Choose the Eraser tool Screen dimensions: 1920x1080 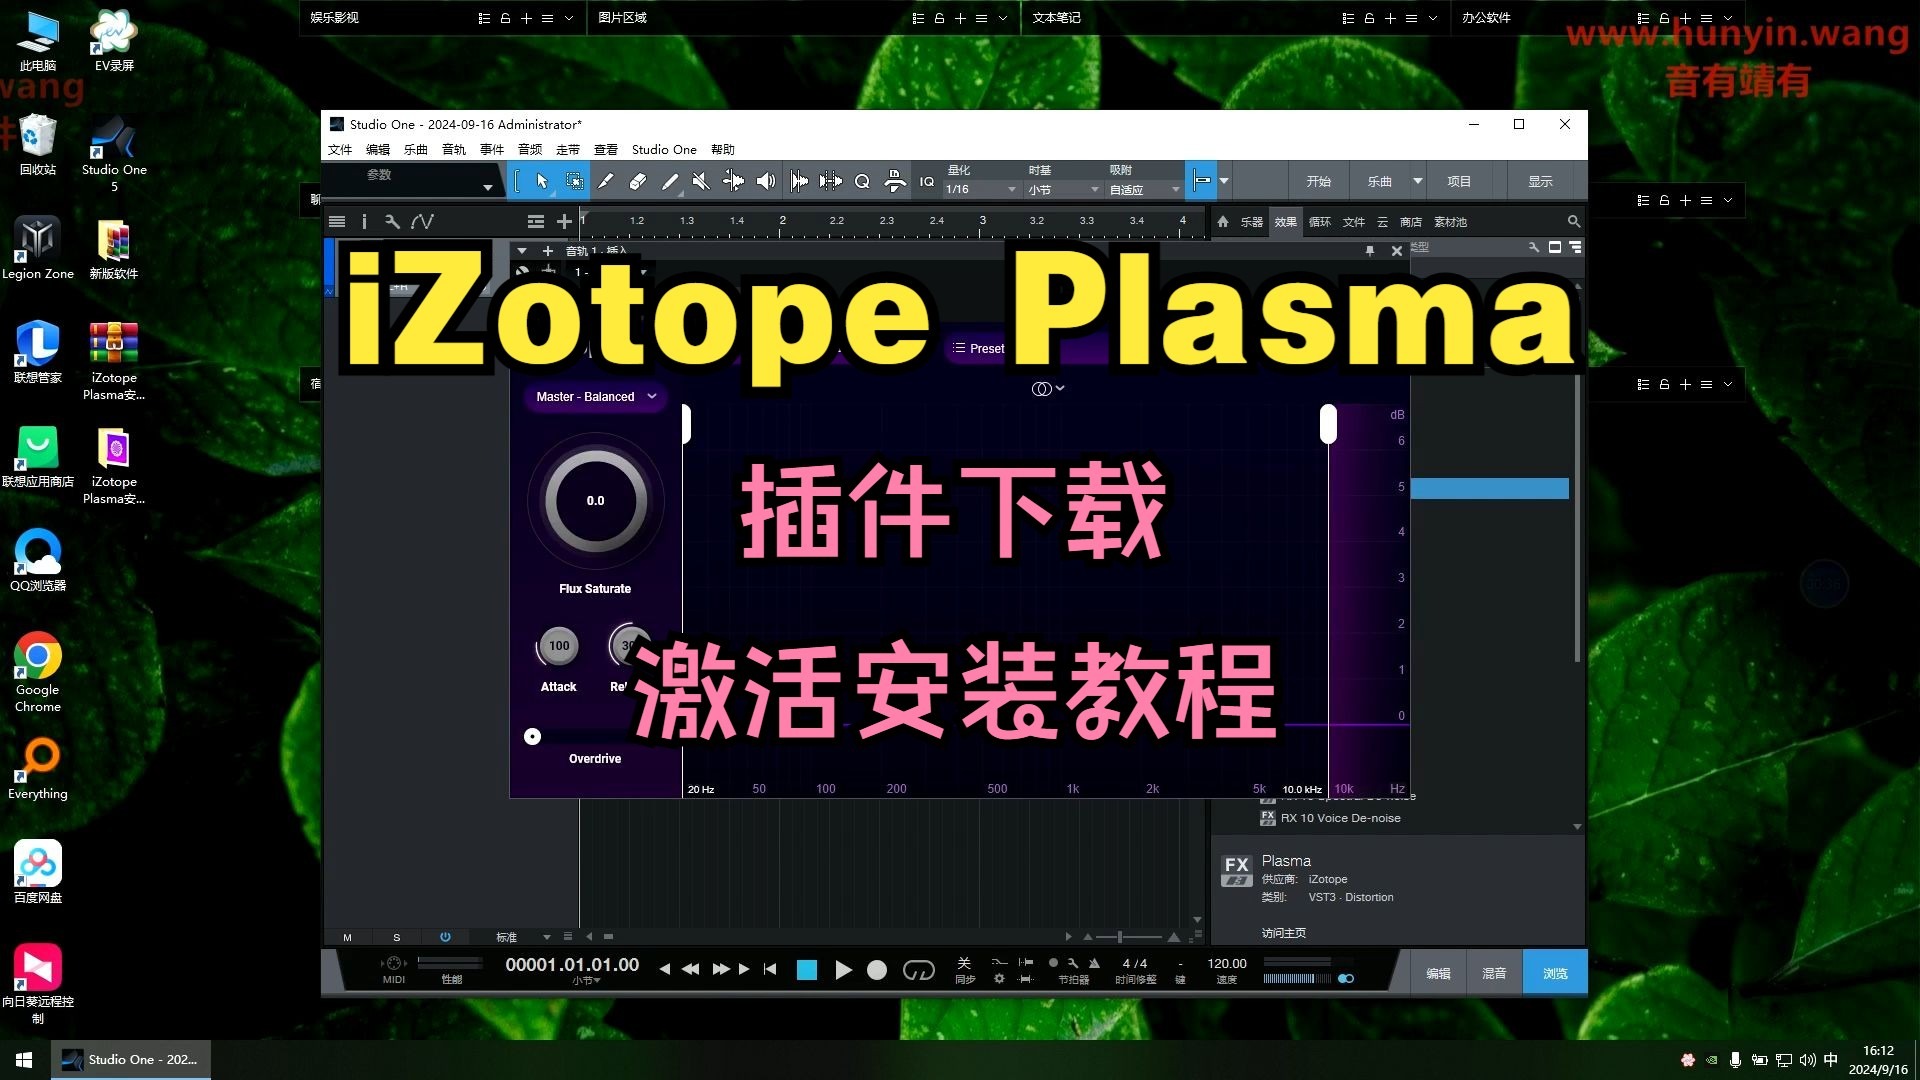(637, 181)
